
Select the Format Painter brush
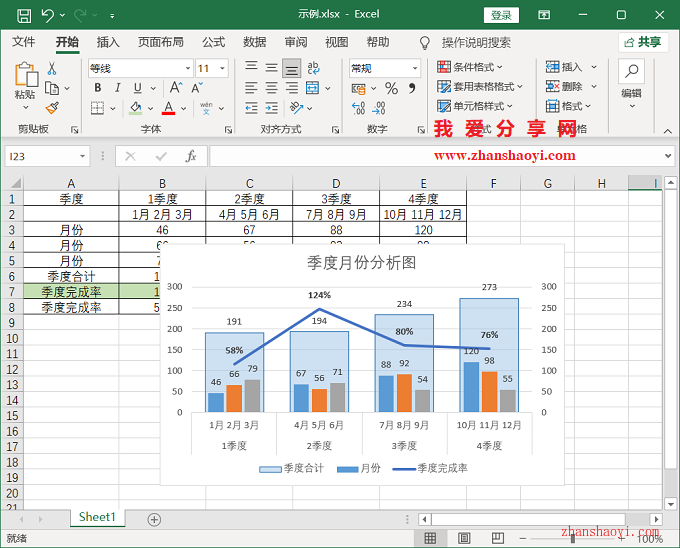coord(52,108)
